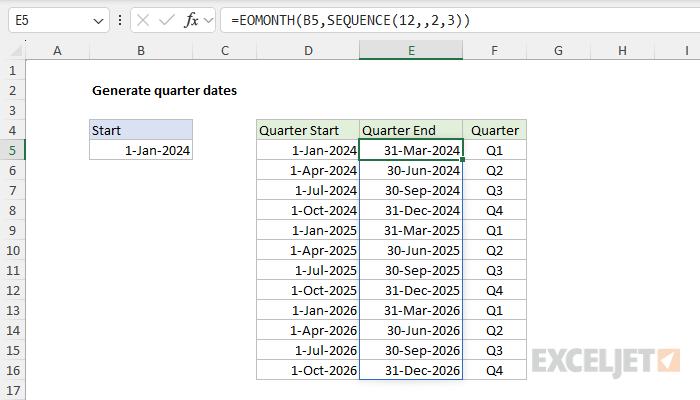Viewport: 700px width, 400px height.
Task: Select column A header
Action: 57,50
